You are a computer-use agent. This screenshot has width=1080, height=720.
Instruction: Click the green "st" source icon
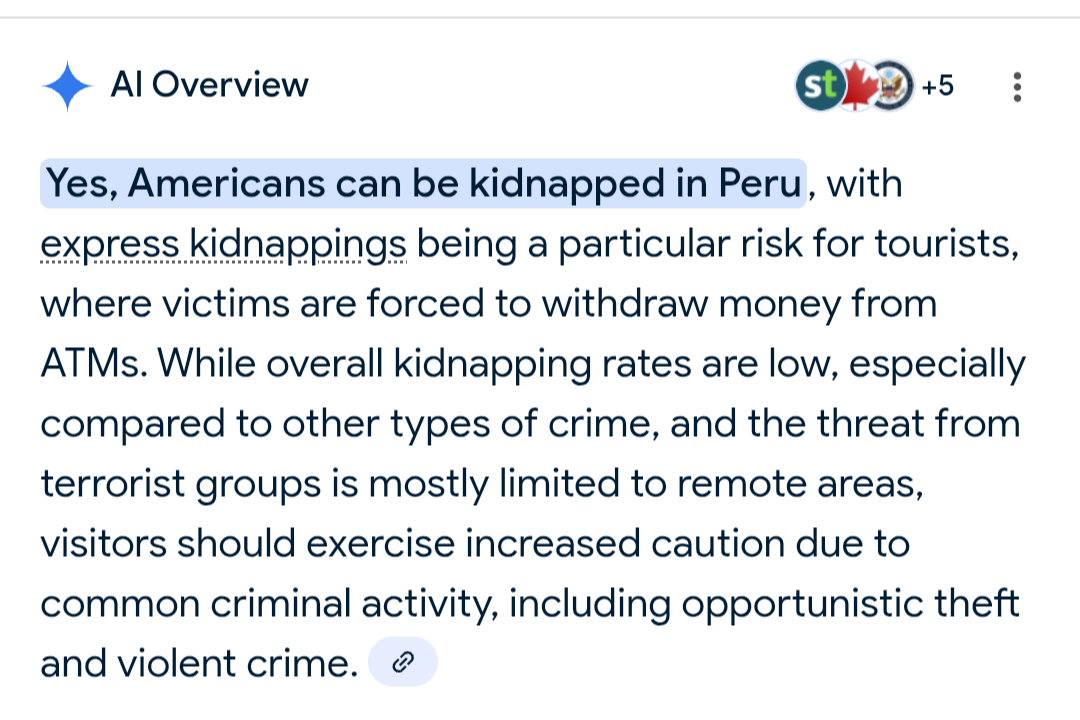tap(820, 86)
